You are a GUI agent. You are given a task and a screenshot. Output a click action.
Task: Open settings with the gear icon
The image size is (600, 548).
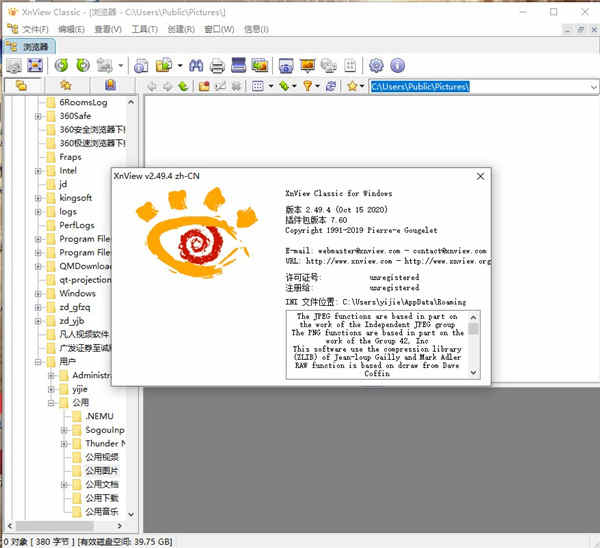click(376, 65)
